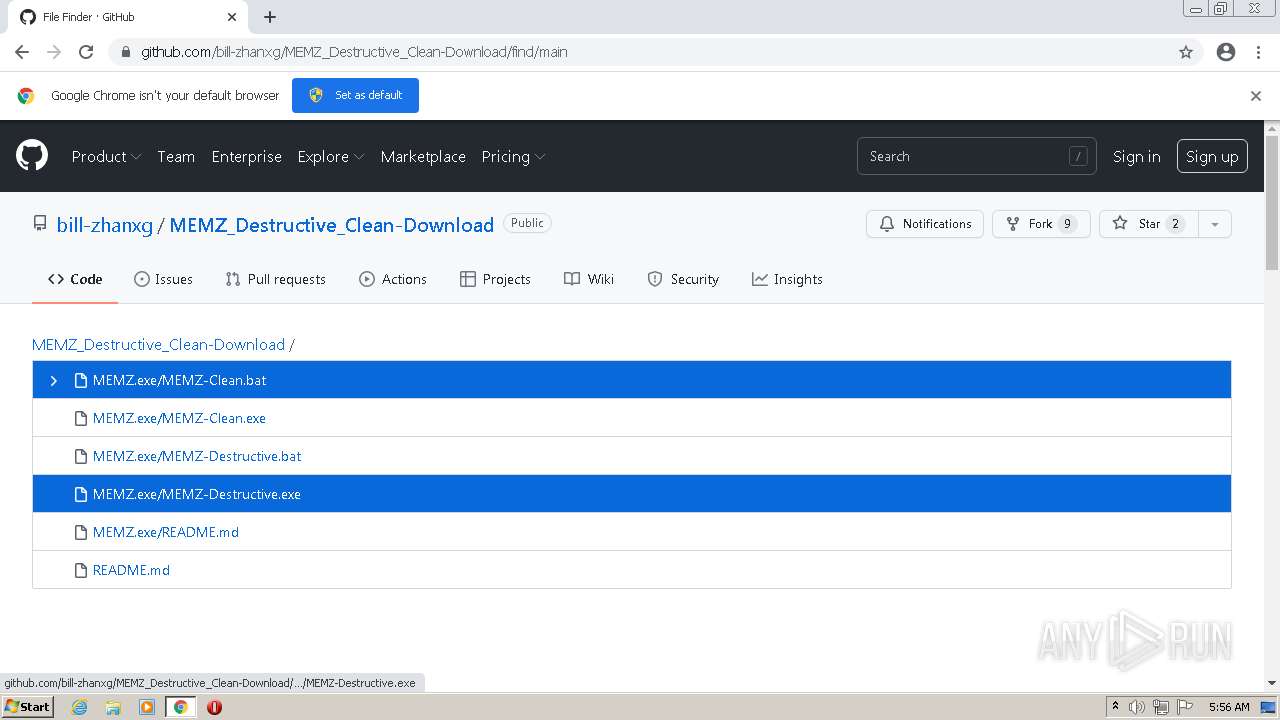Fork the repository

(1041, 224)
